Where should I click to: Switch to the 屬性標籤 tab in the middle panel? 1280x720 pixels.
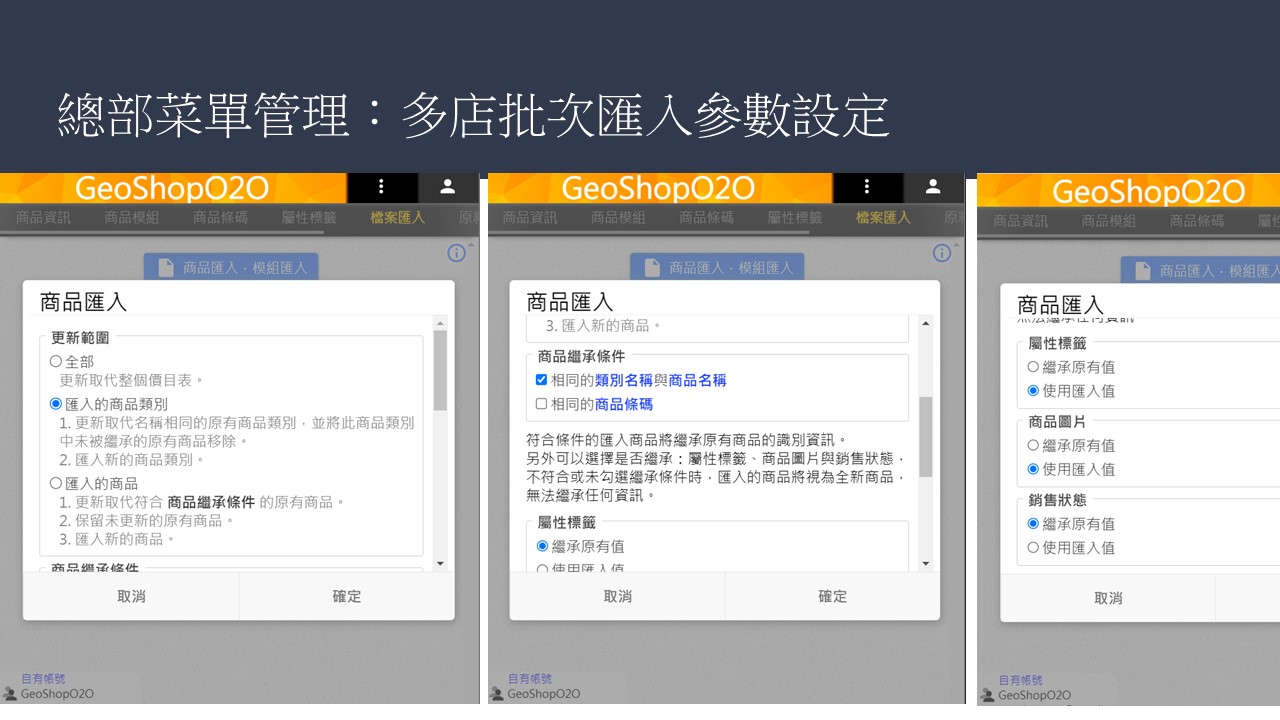[794, 218]
